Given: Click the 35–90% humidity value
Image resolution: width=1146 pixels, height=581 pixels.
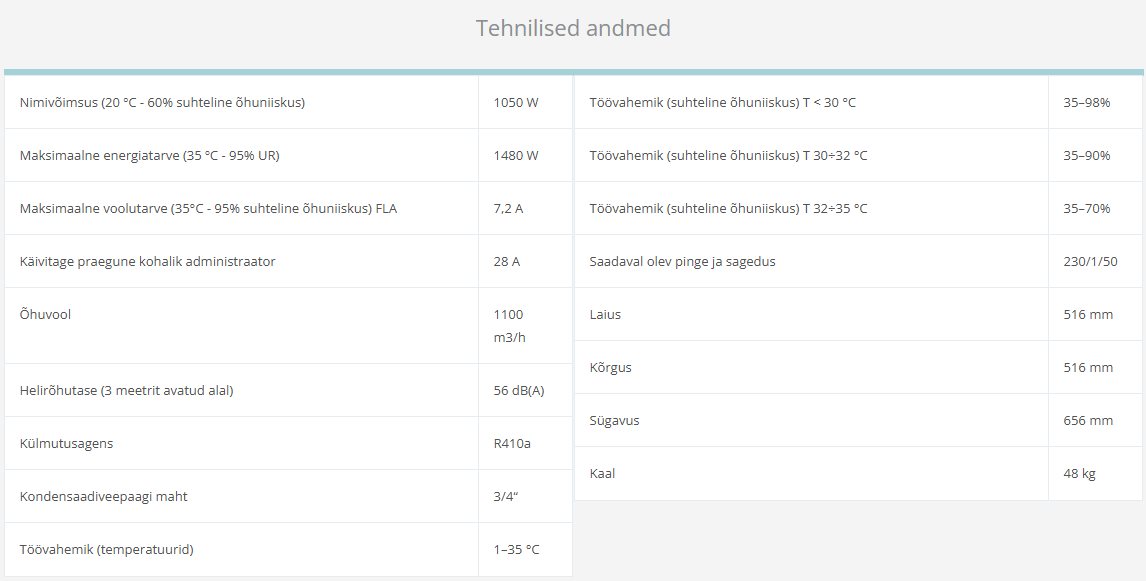Looking at the screenshot, I should point(1087,156).
